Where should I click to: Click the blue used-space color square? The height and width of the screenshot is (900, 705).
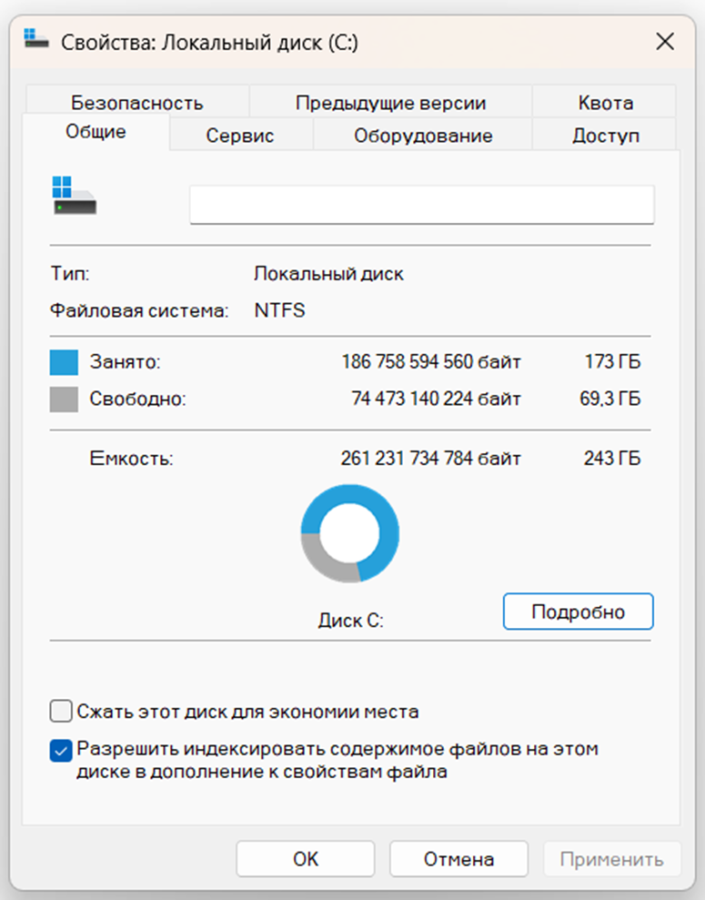click(x=64, y=362)
